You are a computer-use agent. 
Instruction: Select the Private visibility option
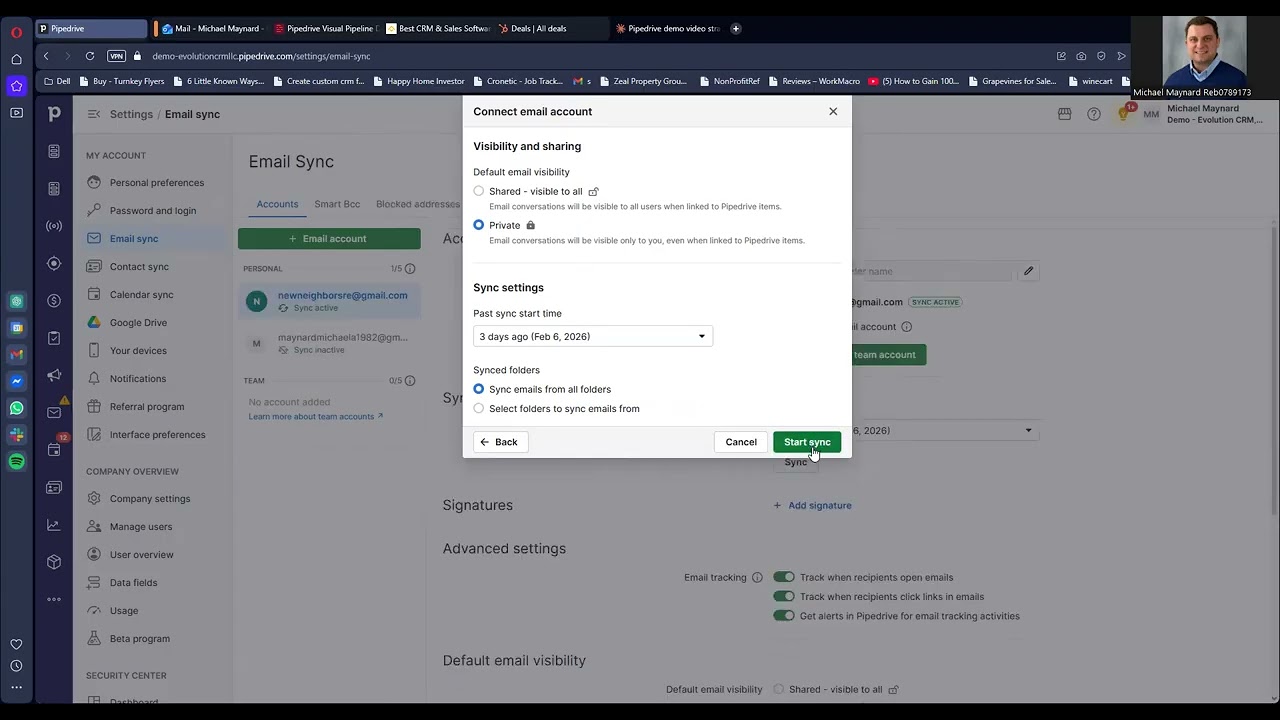(x=479, y=225)
